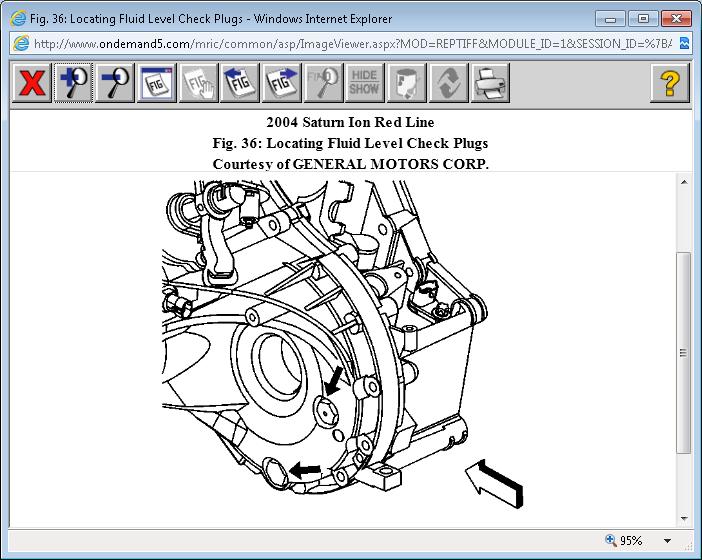
Task: Click the Internet Explorer title bar icon
Action: tap(18, 18)
